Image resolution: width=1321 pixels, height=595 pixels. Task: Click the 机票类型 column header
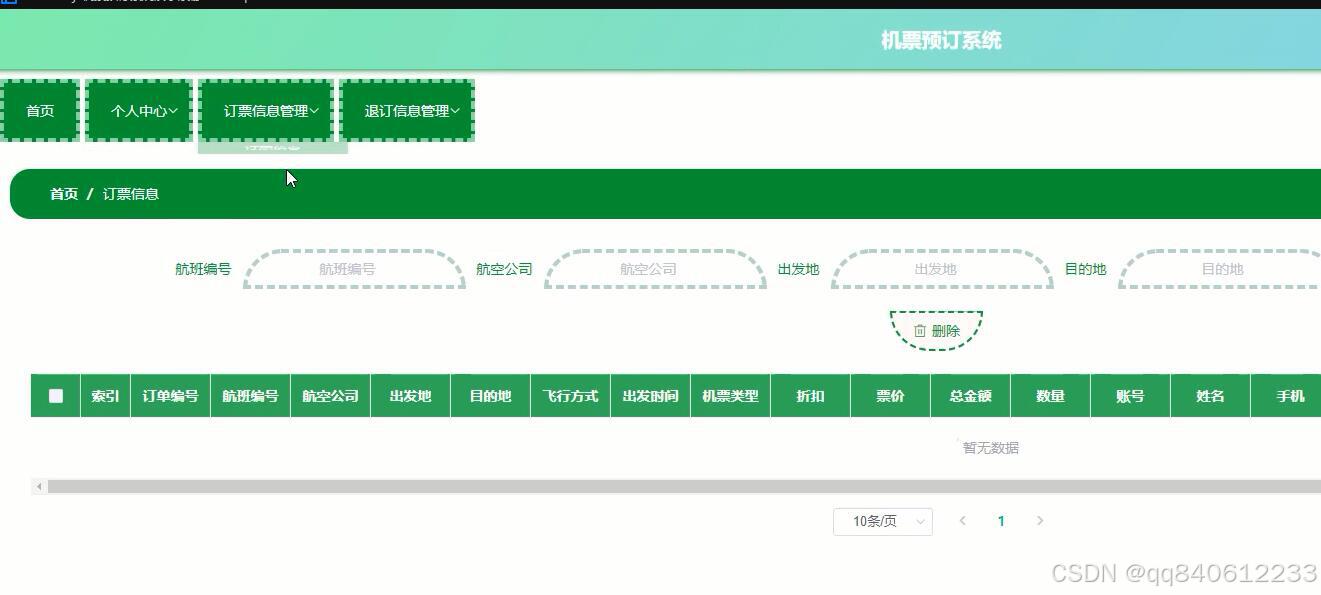click(x=730, y=396)
